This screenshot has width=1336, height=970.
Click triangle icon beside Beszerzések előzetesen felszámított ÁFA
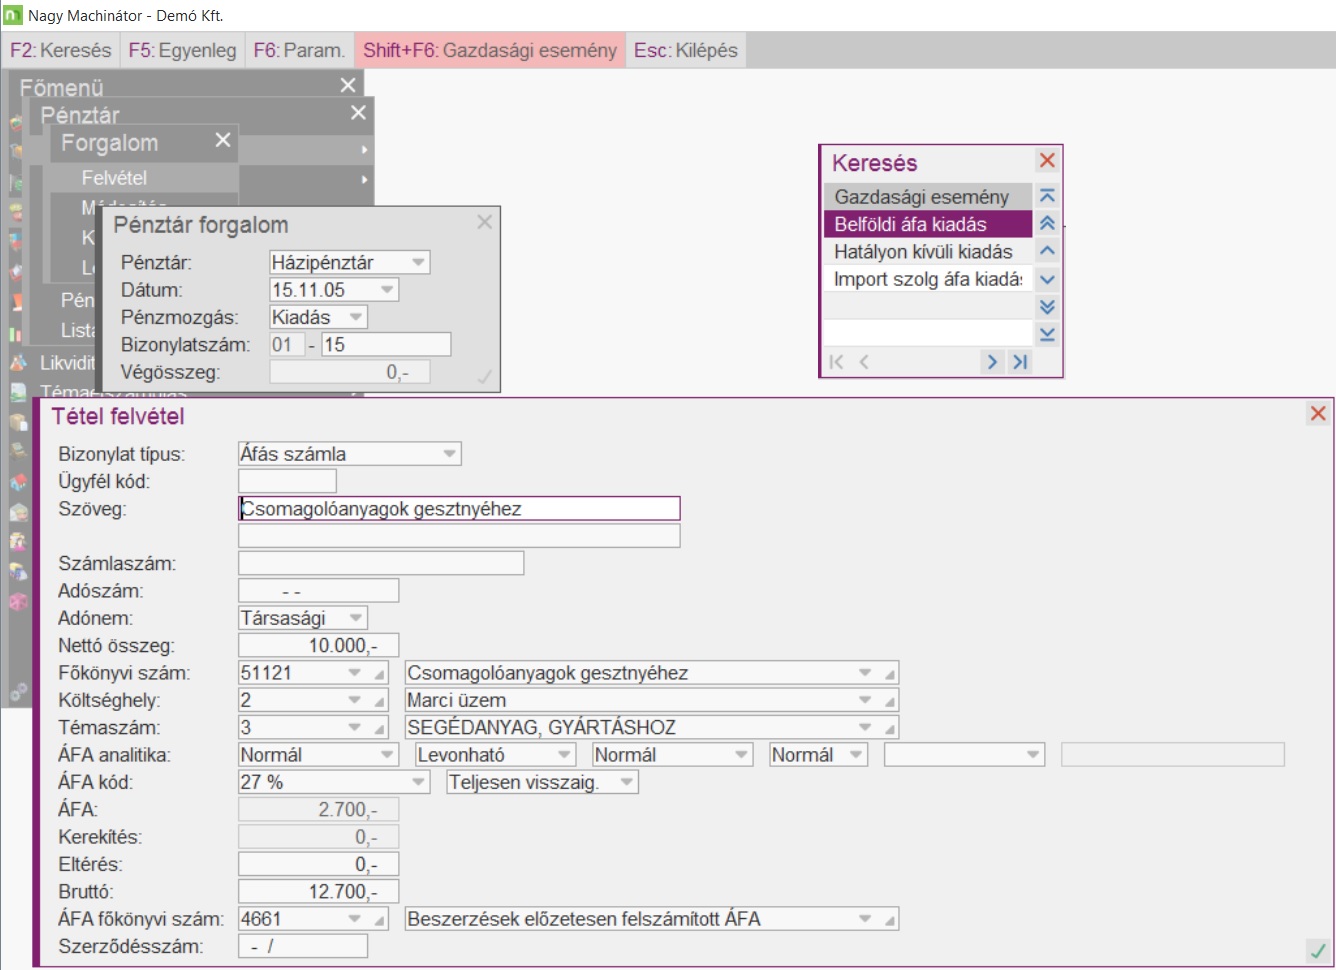tap(889, 919)
